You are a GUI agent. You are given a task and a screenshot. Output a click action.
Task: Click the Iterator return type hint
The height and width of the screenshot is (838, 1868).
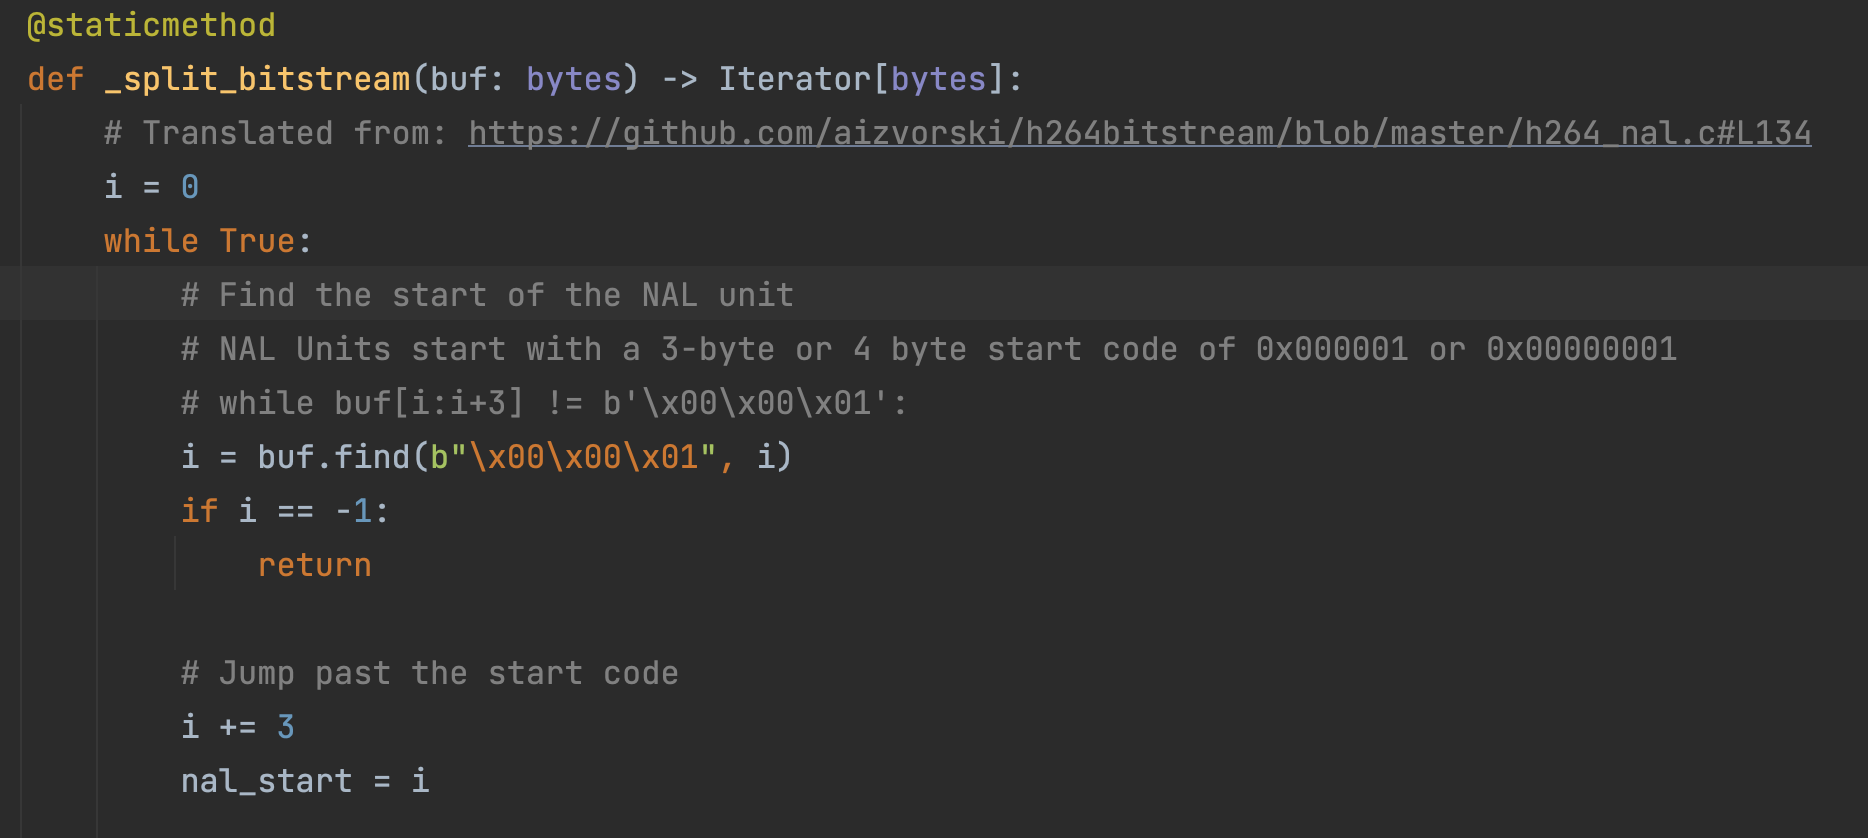tap(794, 79)
